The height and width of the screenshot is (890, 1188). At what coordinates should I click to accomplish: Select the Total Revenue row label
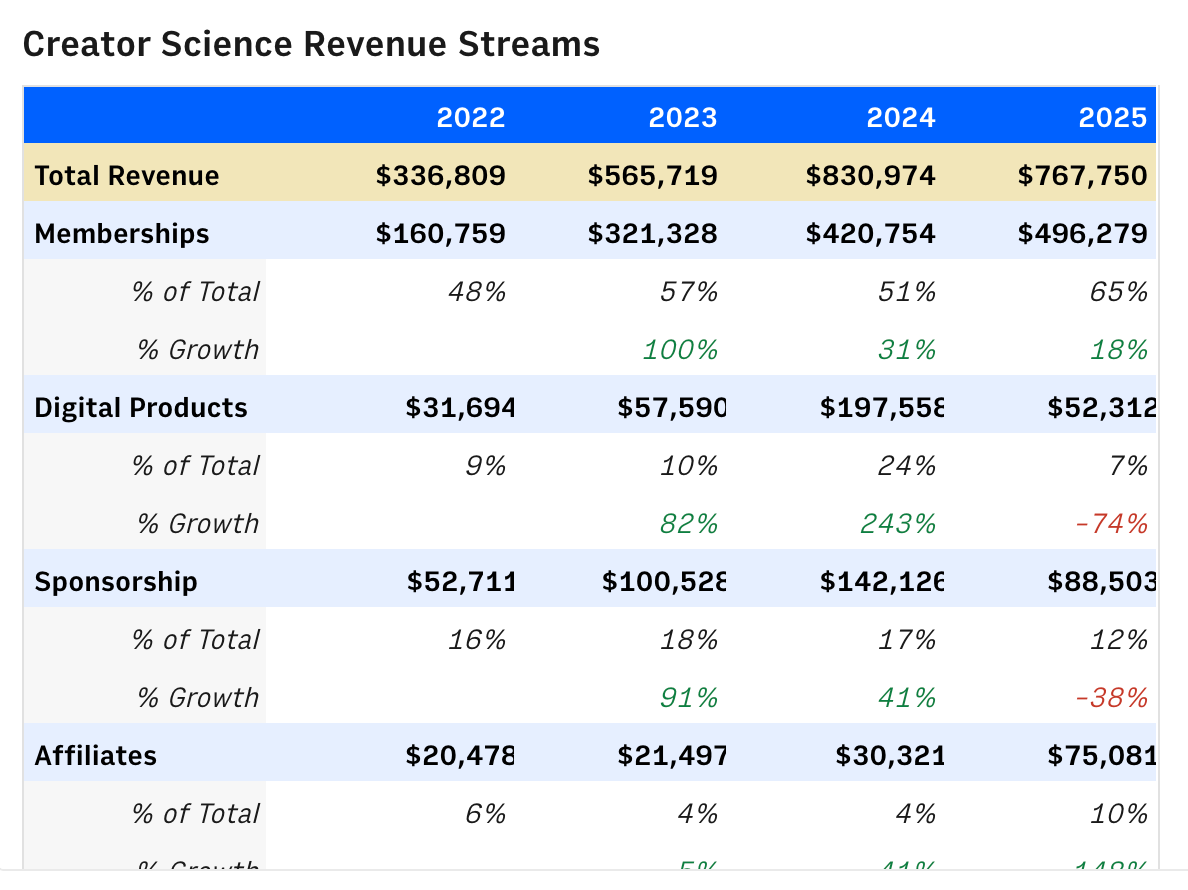coord(127,176)
